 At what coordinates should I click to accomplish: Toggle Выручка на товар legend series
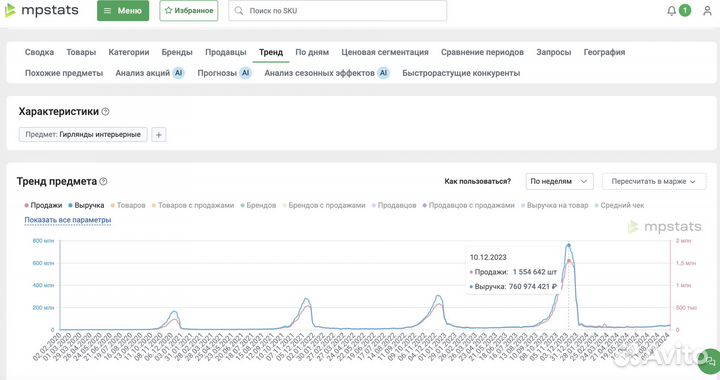[554, 205]
